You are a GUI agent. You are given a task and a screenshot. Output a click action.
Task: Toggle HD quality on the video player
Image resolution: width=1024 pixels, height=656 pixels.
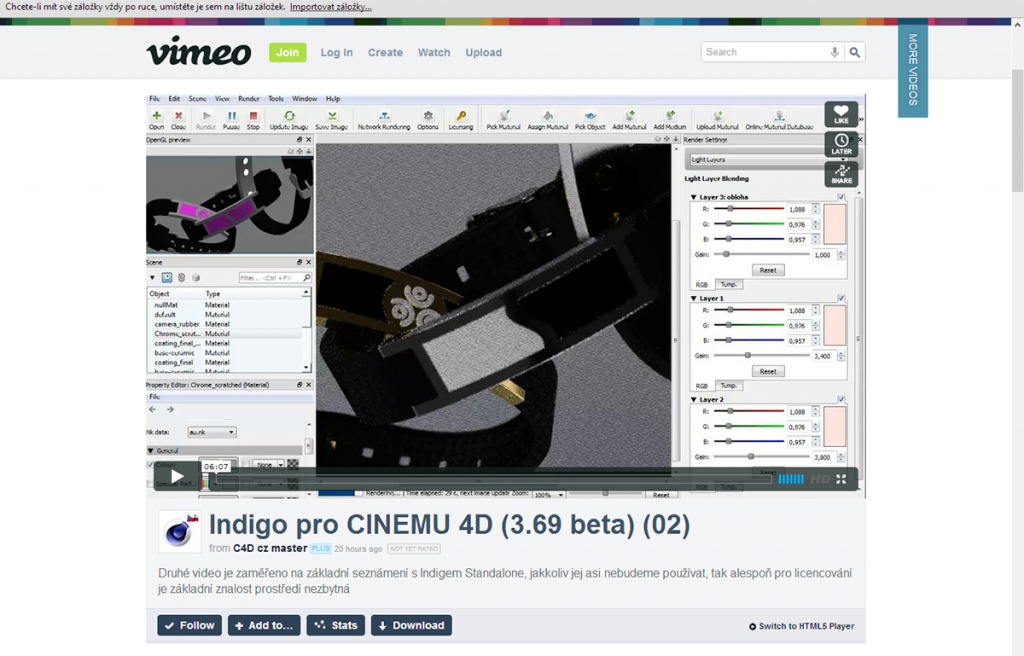coord(820,479)
